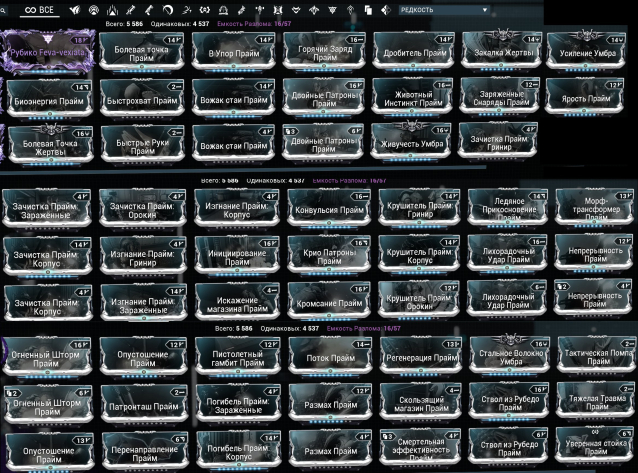The image size is (638, 473).
Task: Select the Уверенная стойка Прайм mod
Action: coord(595,445)
